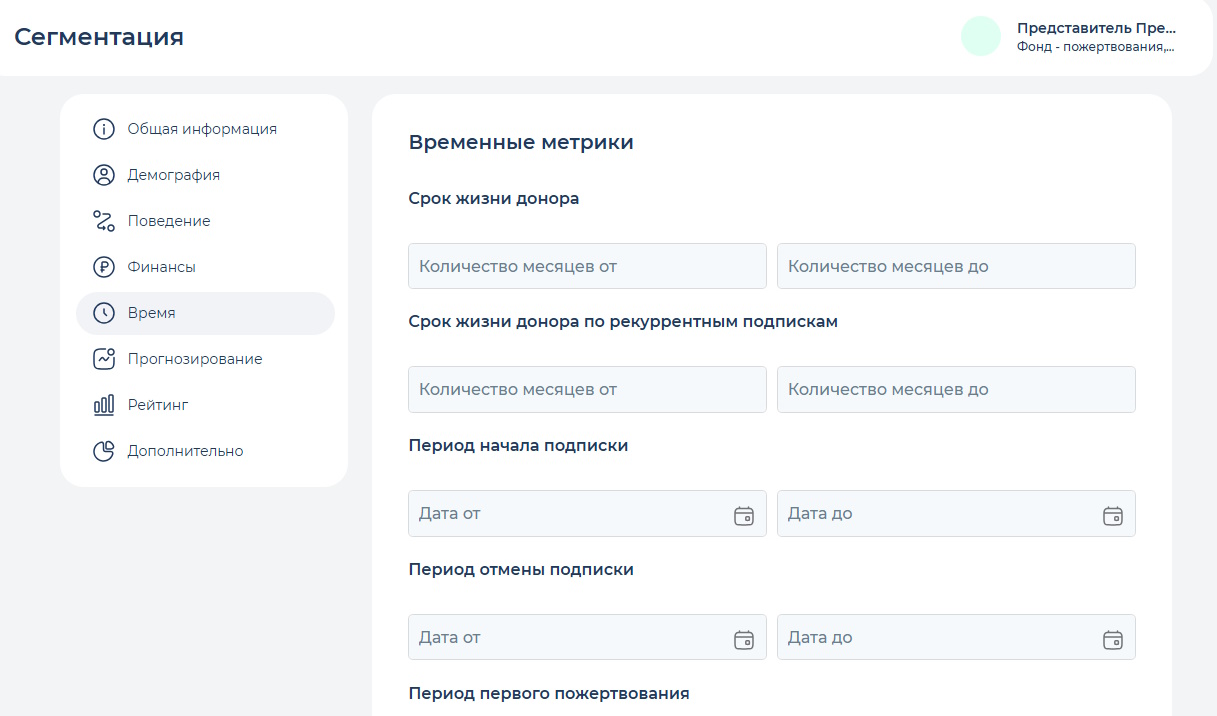
Task: Open Финансы via the ruble icon
Action: pyautogui.click(x=104, y=266)
